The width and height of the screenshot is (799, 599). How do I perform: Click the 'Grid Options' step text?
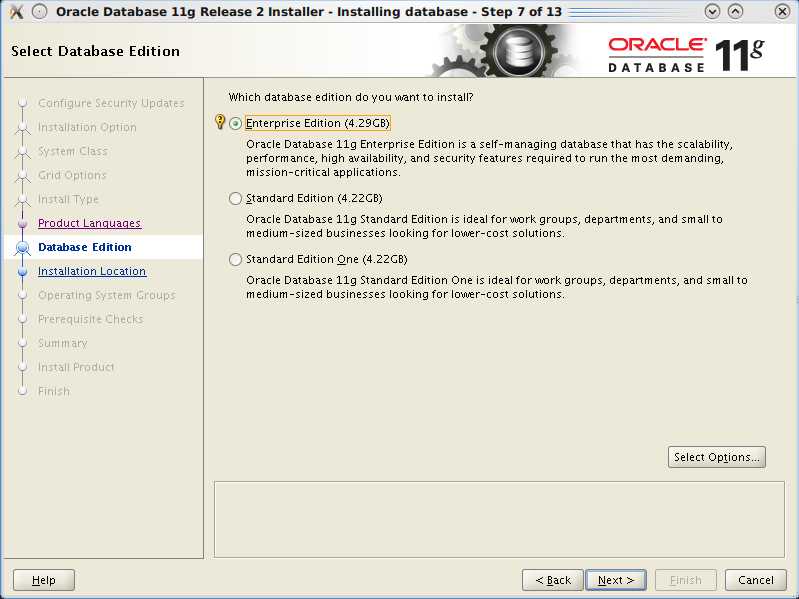(72, 175)
